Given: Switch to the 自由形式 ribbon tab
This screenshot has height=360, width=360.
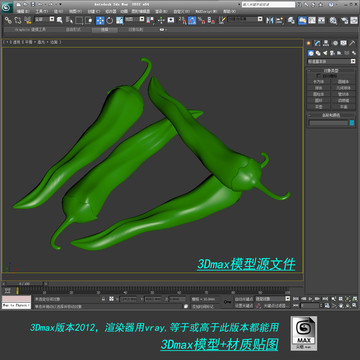Looking at the screenshot, I should [73, 30].
